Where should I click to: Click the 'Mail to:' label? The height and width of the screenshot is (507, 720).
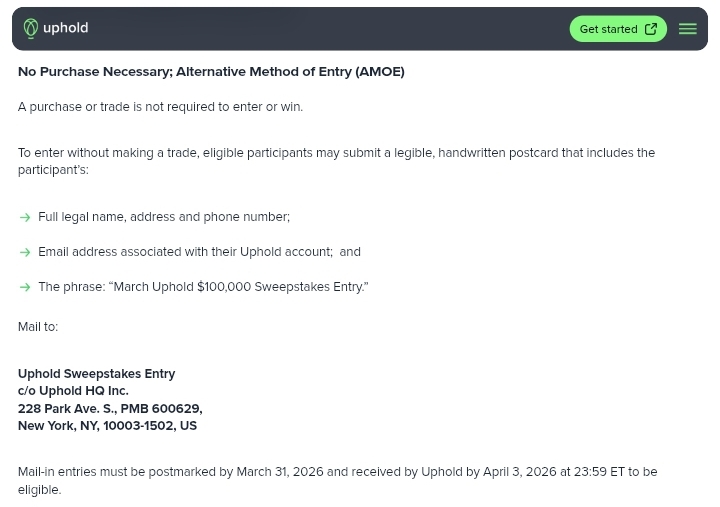[x=38, y=327]
